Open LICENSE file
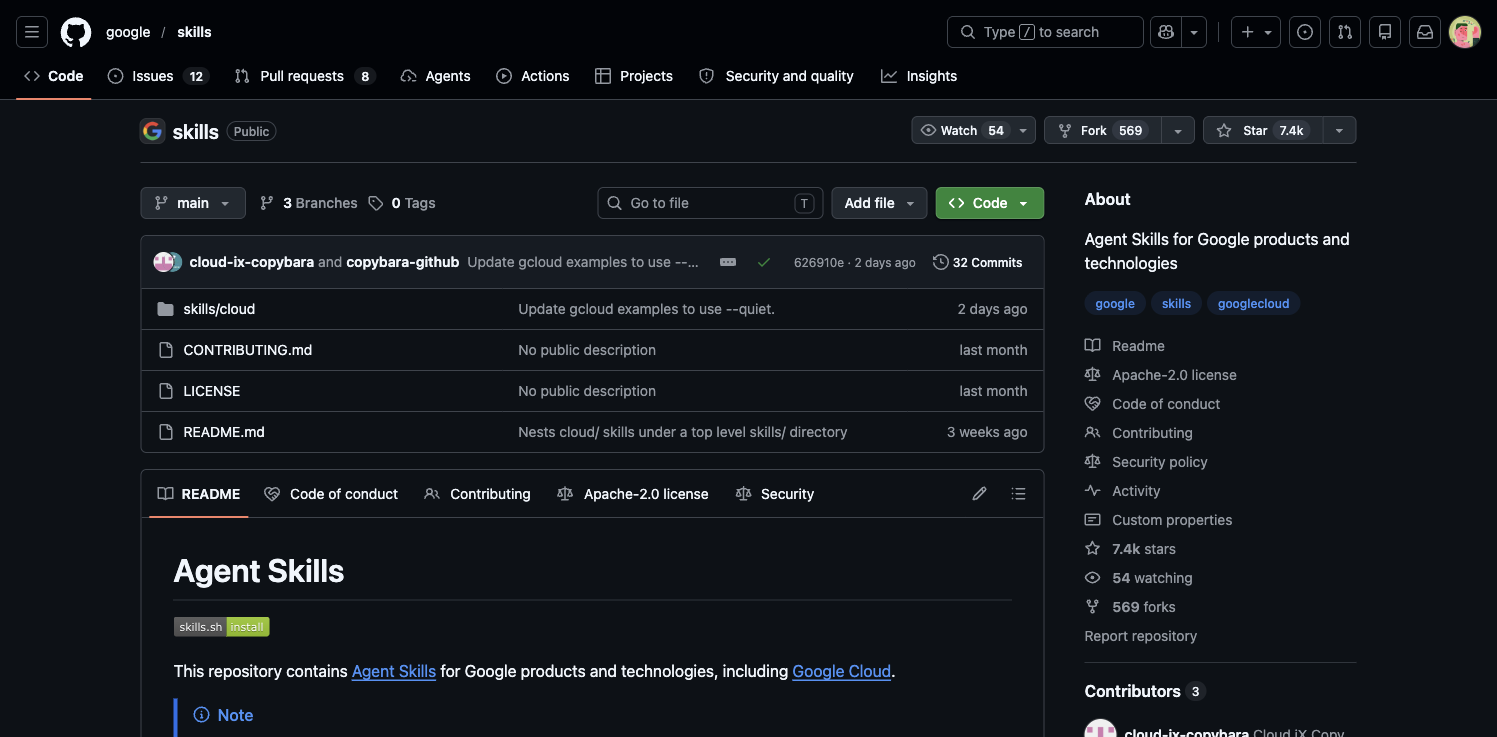 click(212, 391)
